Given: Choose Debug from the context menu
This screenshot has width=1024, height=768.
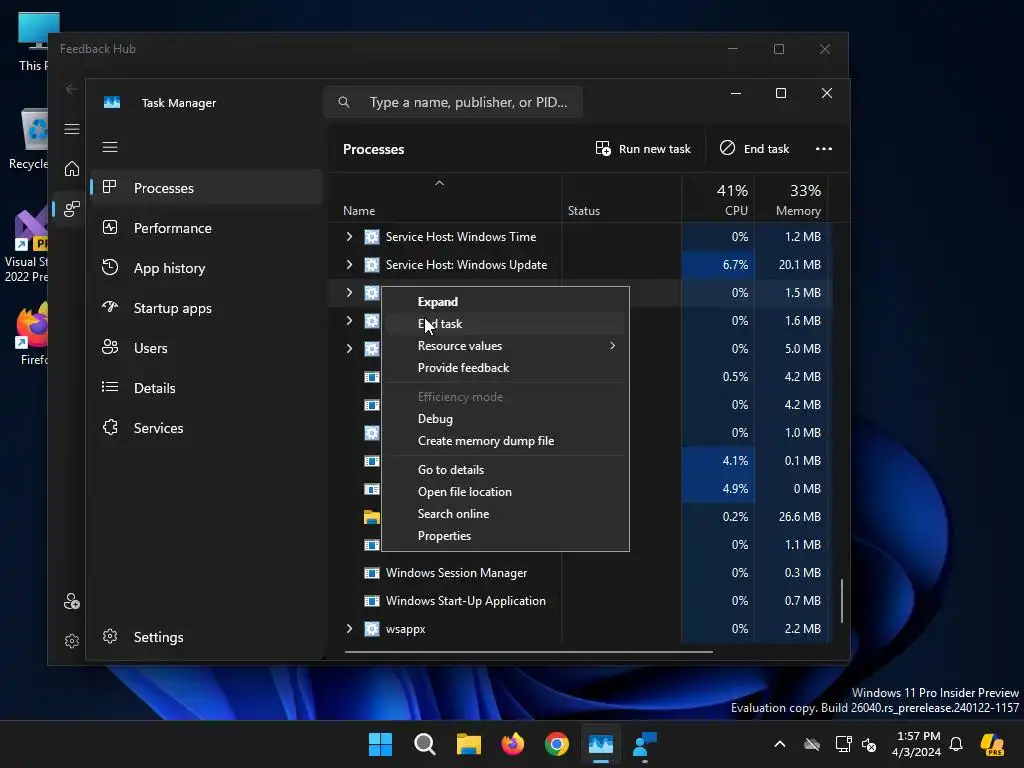Looking at the screenshot, I should pyautogui.click(x=505, y=419).
